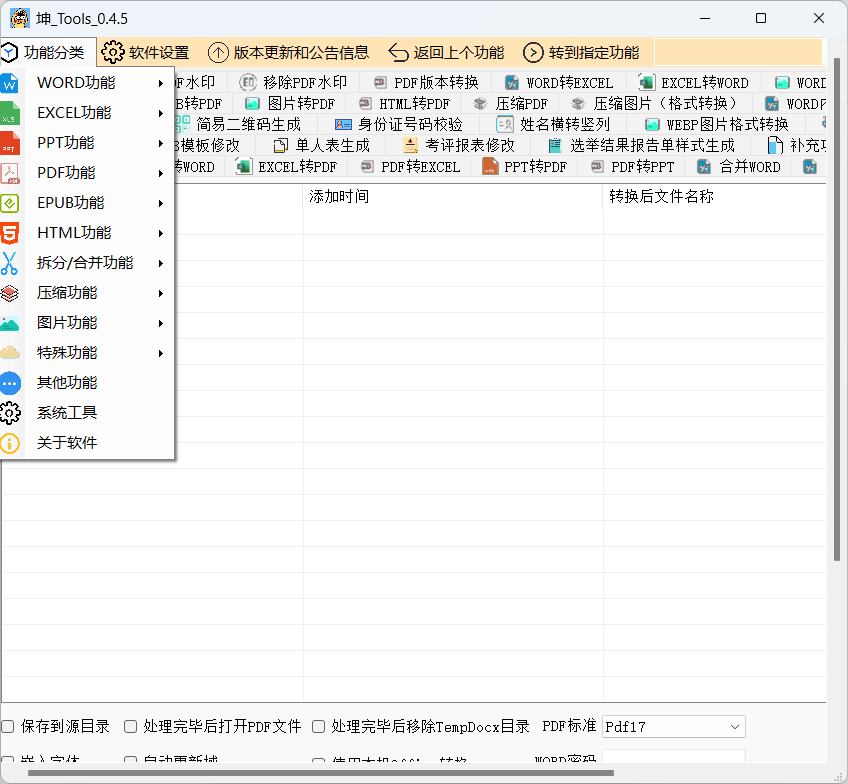Open the PDF标准 dropdown showing Pdf17
Screen dimensions: 848x784
(673, 727)
